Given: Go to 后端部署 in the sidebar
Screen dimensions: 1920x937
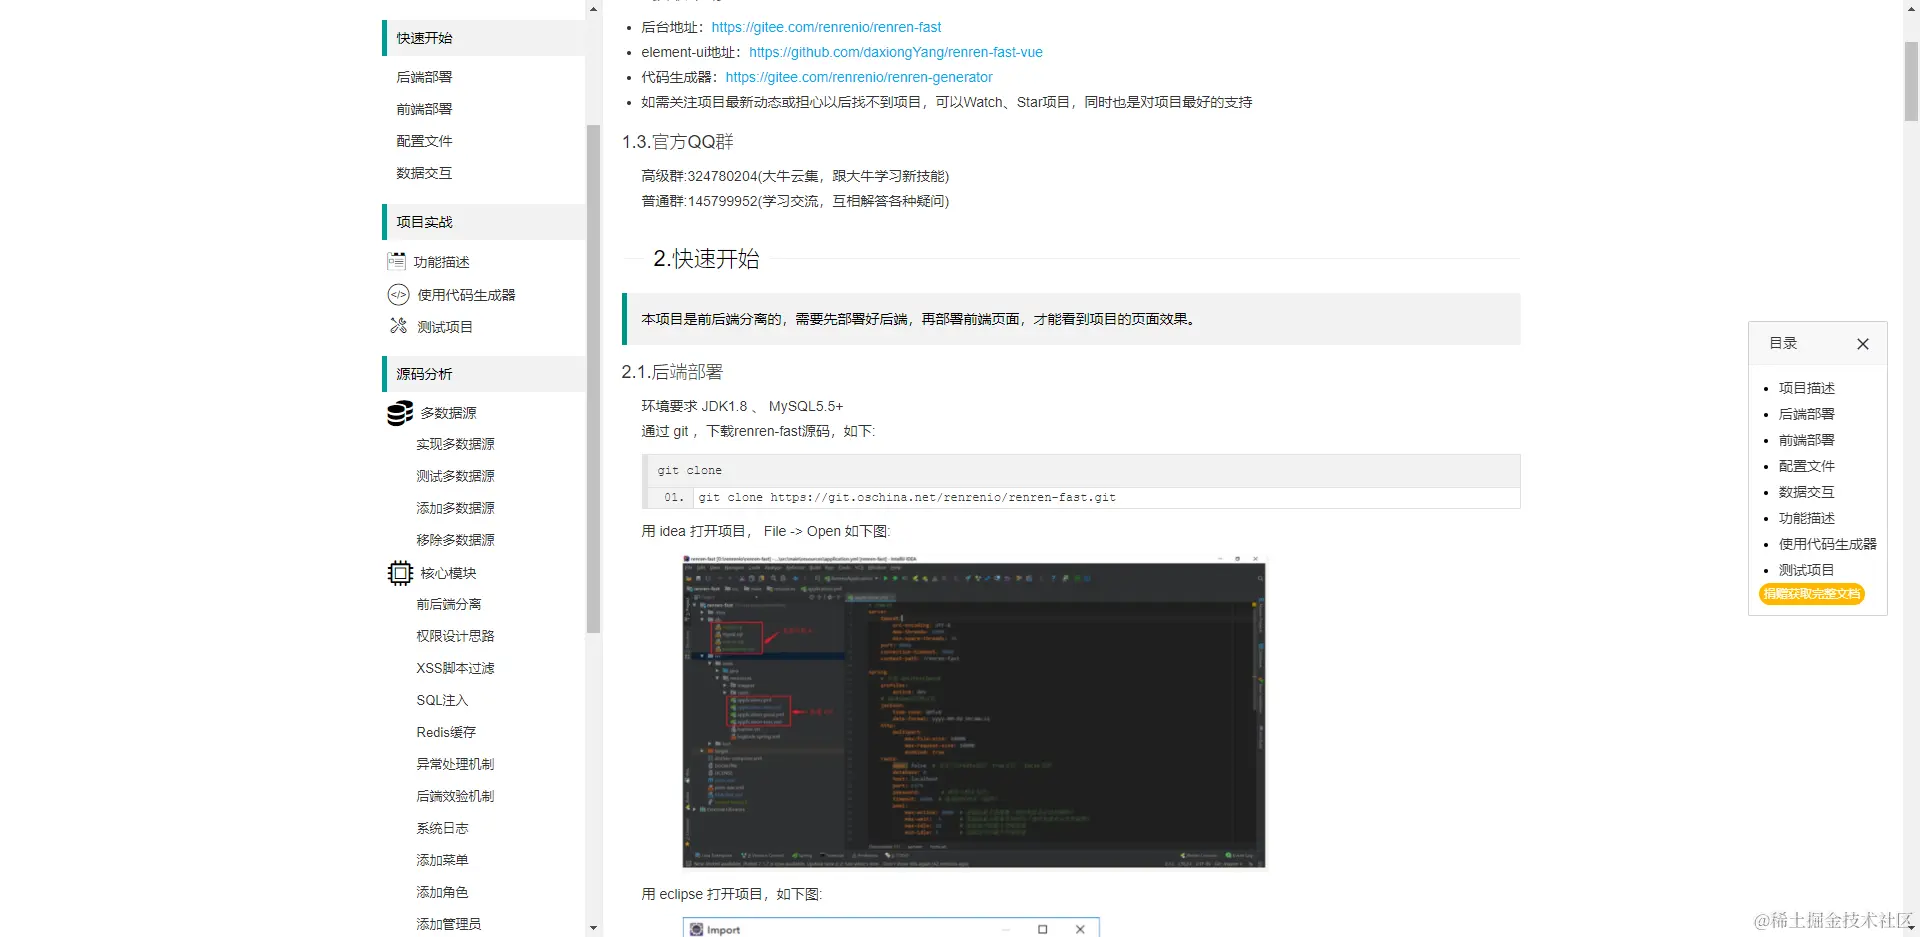Looking at the screenshot, I should click(x=424, y=77).
